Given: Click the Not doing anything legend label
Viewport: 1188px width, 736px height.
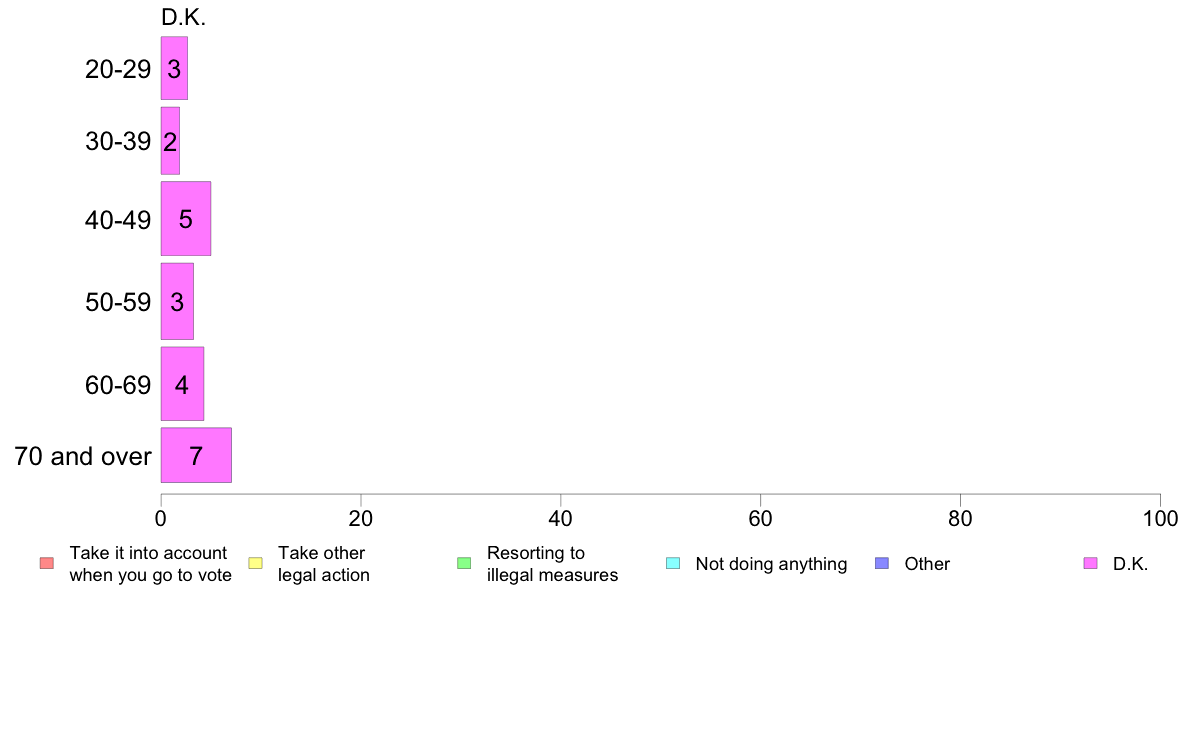Looking at the screenshot, I should (x=771, y=564).
